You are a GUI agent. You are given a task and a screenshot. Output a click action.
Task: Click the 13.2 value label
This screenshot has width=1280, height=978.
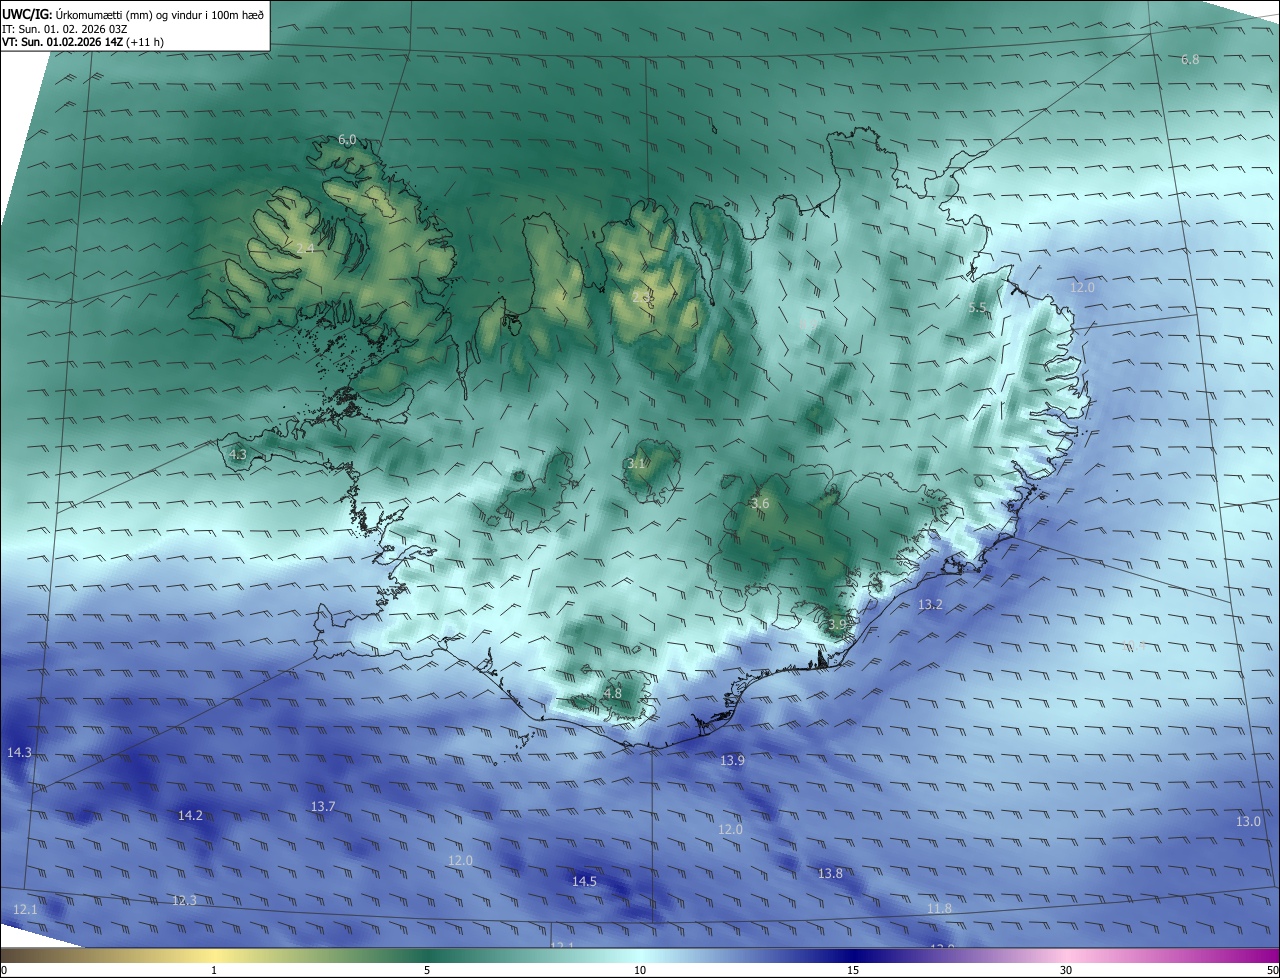pos(930,605)
